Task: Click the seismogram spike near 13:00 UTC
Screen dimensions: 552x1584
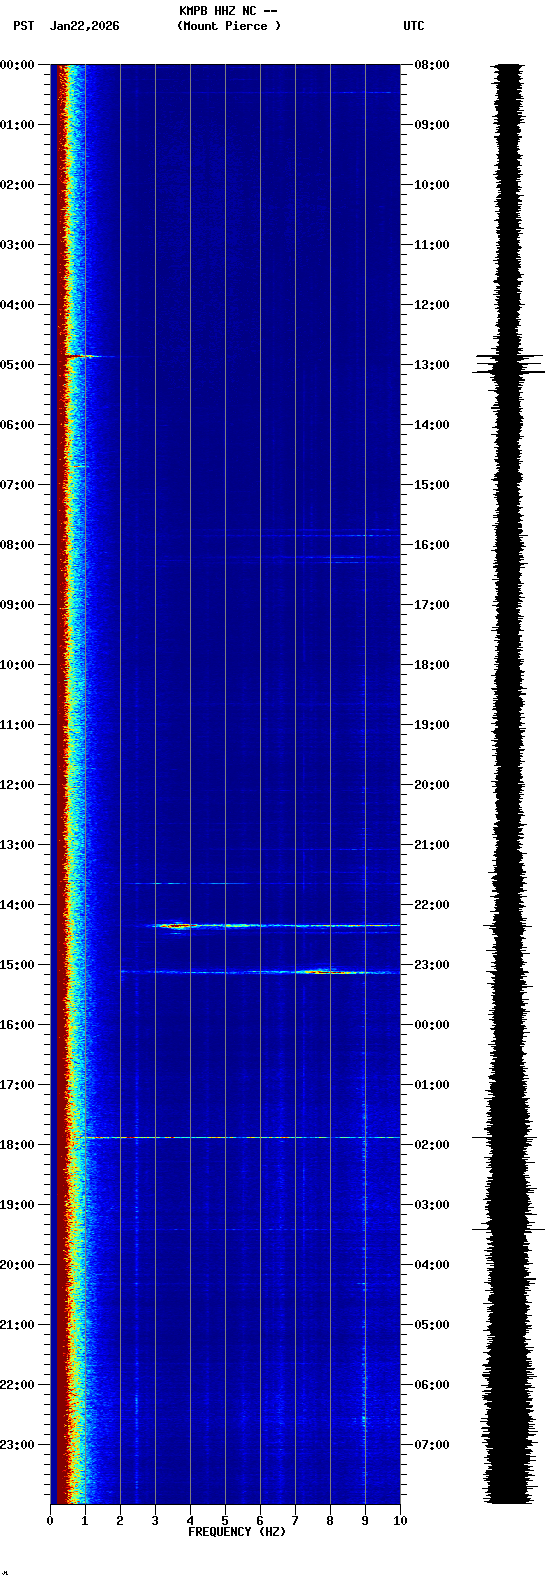Action: click(510, 363)
